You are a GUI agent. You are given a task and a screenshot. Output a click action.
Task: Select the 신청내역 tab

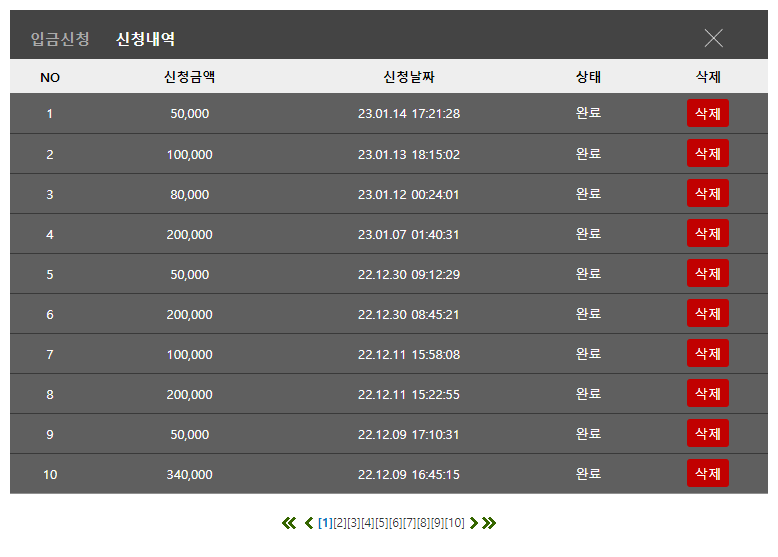(145, 39)
